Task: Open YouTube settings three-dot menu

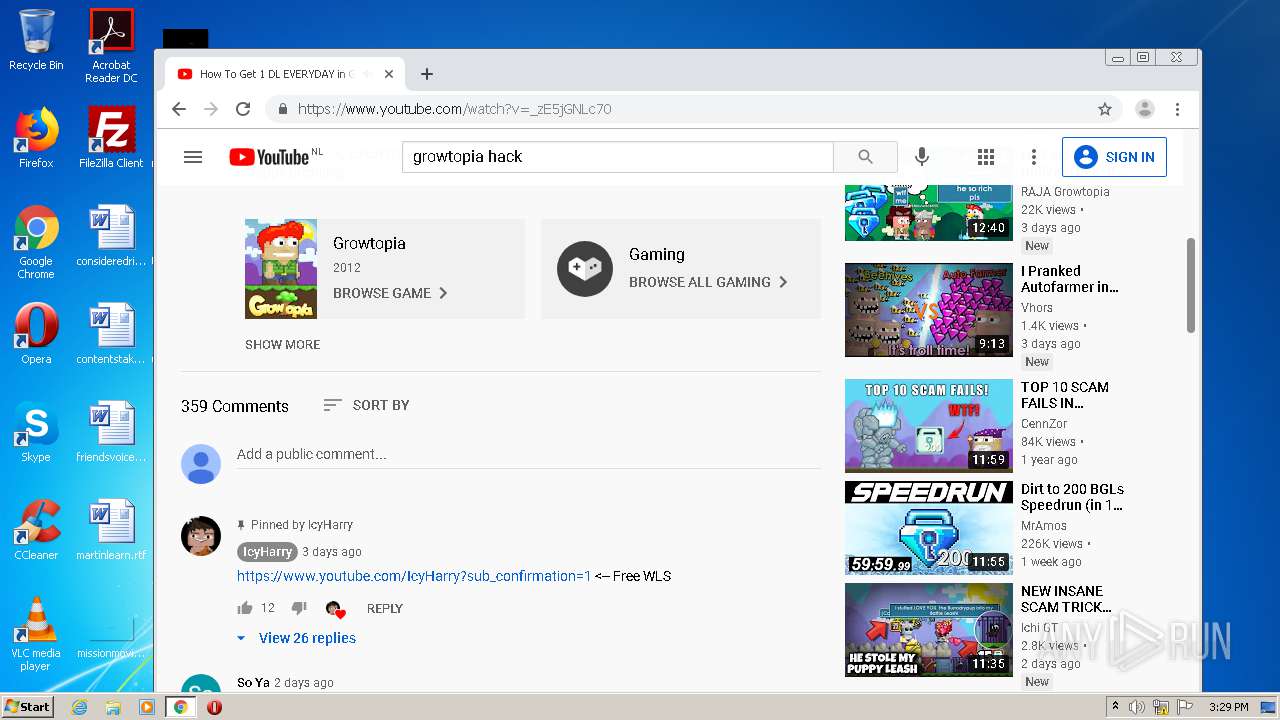Action: (1034, 157)
